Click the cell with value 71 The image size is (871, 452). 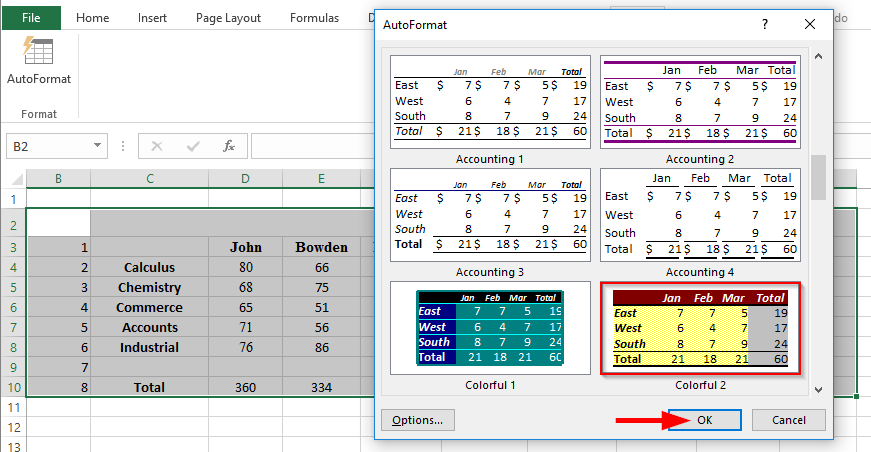[x=246, y=327]
